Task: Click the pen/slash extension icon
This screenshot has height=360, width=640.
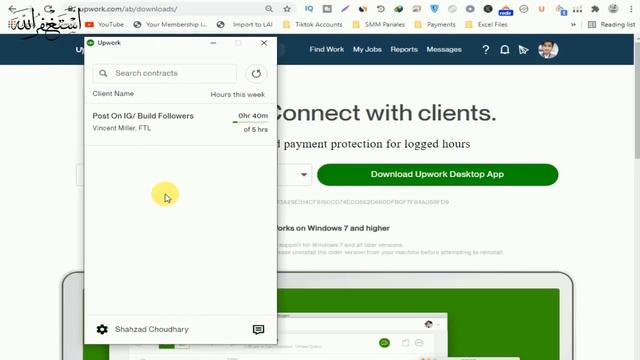Action: pyautogui.click(x=345, y=9)
